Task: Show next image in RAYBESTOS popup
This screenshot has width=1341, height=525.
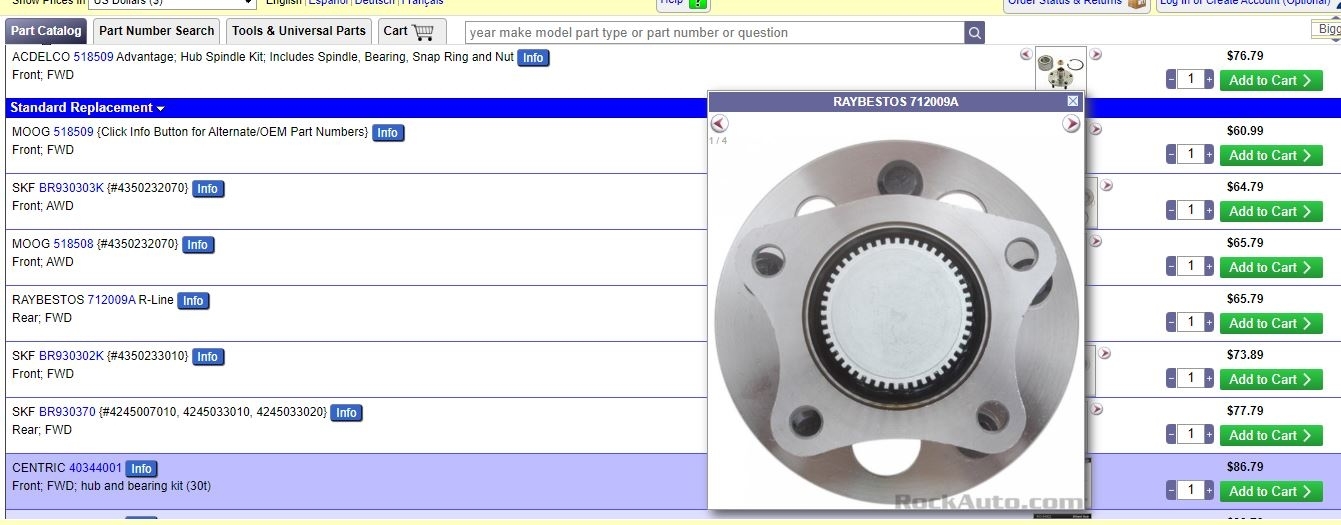Action: (1071, 124)
